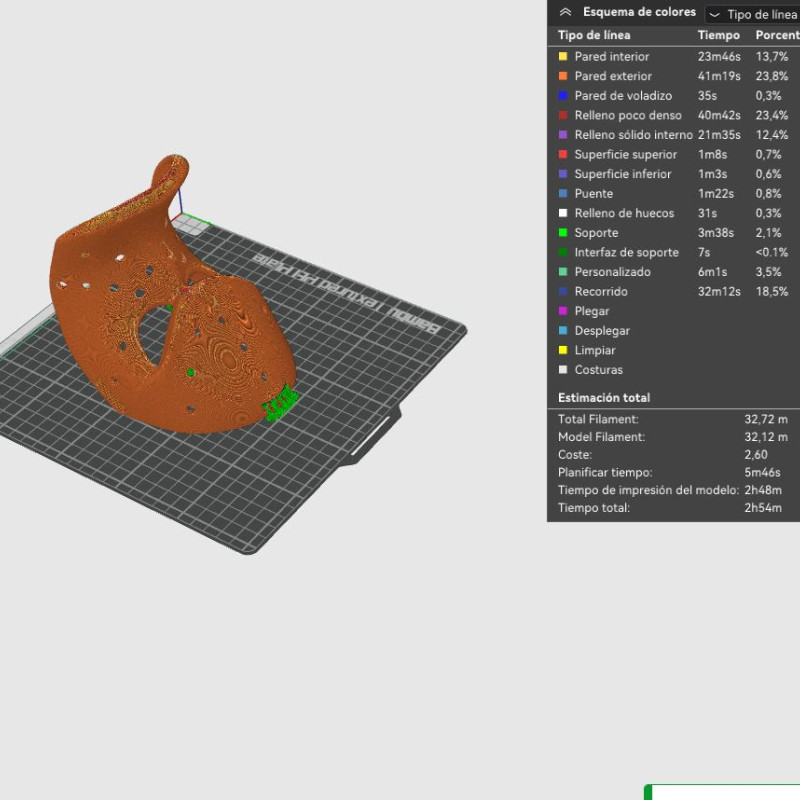
Task: Select the Superficie inferior legend icon
Action: tap(563, 174)
